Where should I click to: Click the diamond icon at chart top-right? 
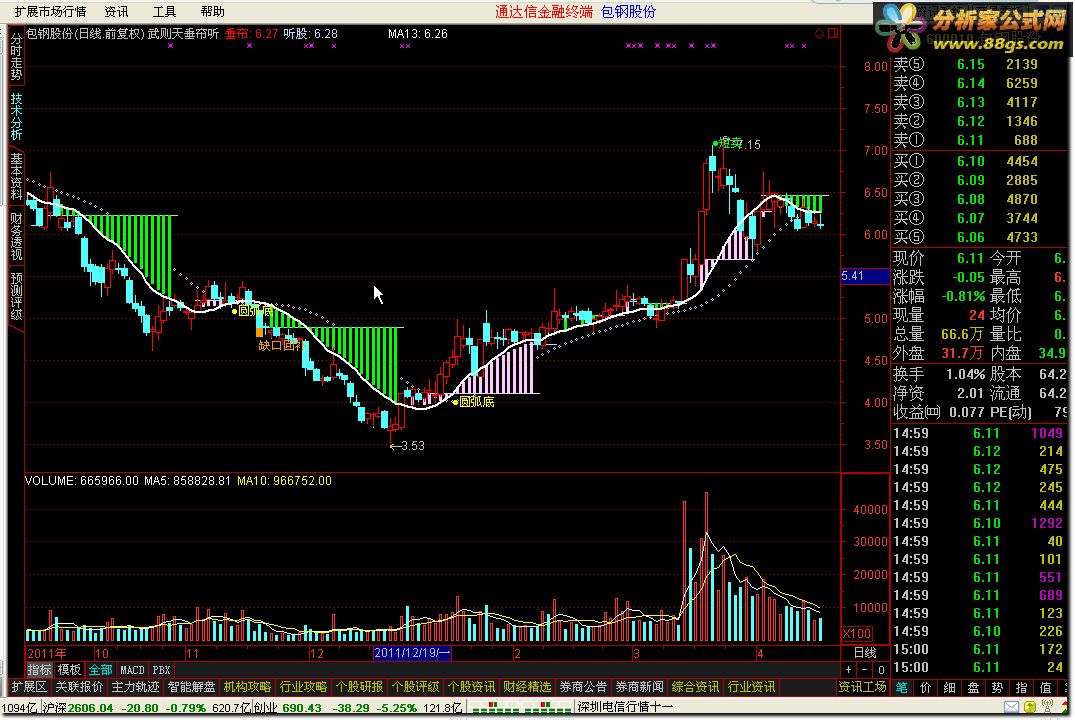point(819,34)
